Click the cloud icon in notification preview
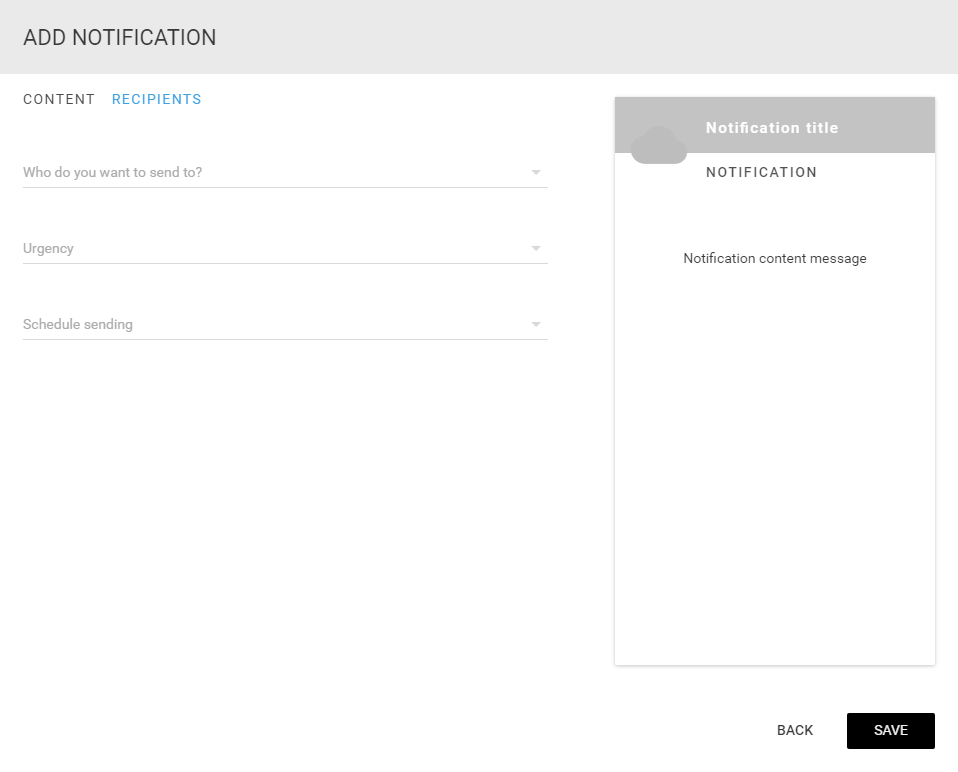Viewport: 958px width, 772px height. [x=659, y=145]
